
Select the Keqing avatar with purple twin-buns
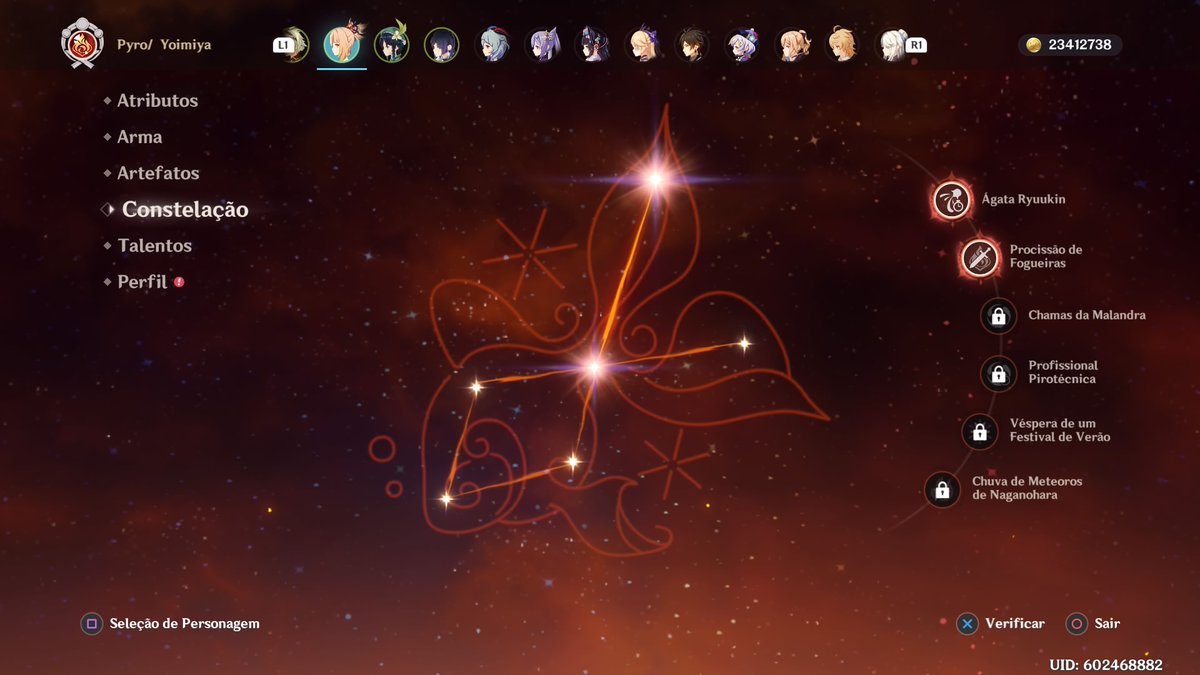click(541, 45)
